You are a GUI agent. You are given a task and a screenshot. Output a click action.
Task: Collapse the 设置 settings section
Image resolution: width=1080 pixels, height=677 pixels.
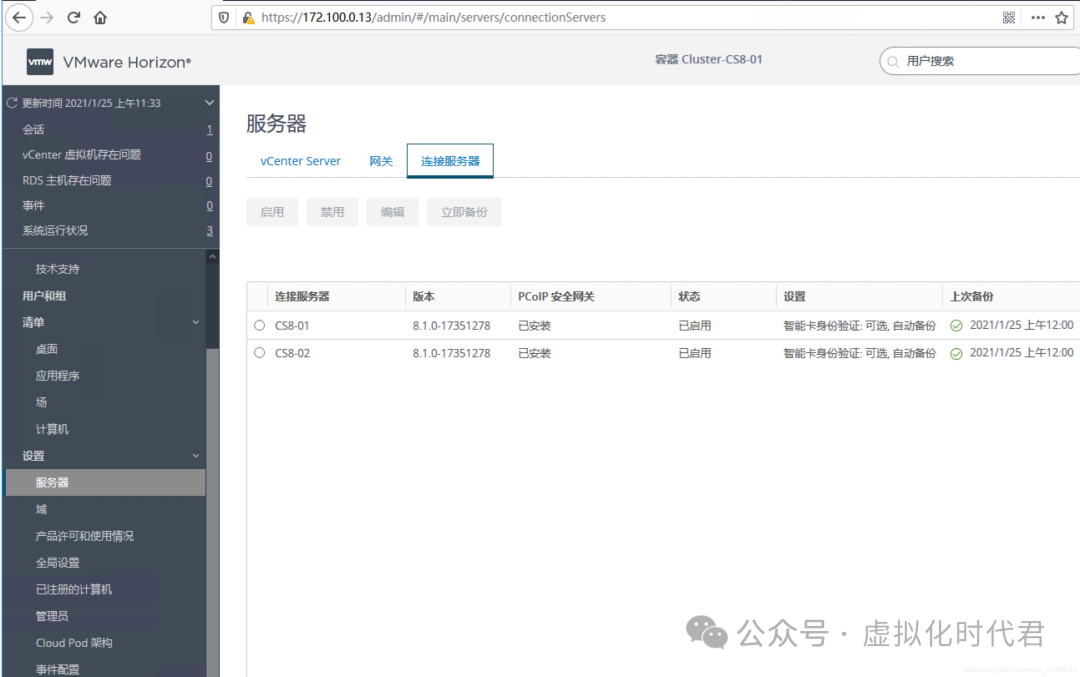click(x=196, y=456)
